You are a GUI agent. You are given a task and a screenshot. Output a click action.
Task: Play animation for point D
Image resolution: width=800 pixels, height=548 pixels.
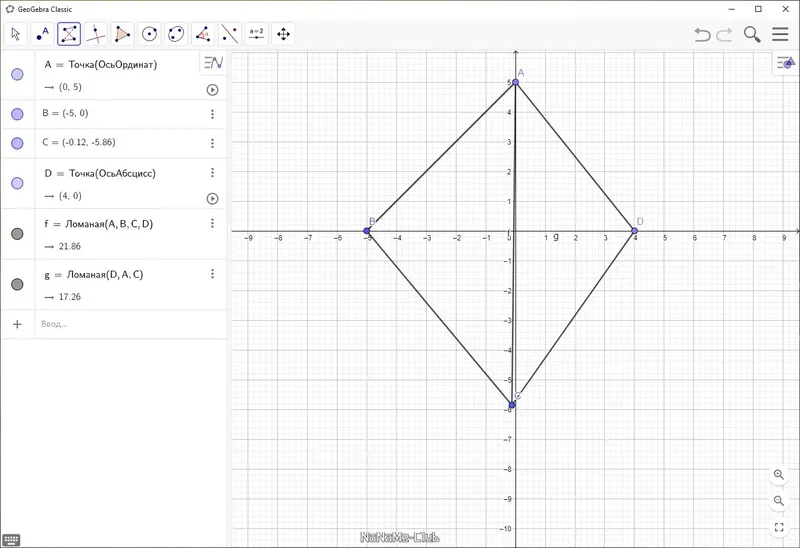pos(212,198)
